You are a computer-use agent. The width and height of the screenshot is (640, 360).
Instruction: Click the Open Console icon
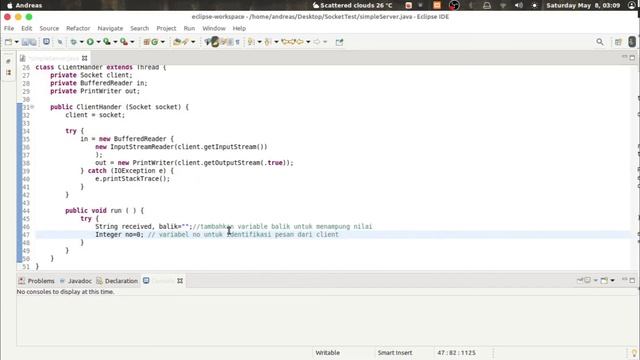(604, 280)
